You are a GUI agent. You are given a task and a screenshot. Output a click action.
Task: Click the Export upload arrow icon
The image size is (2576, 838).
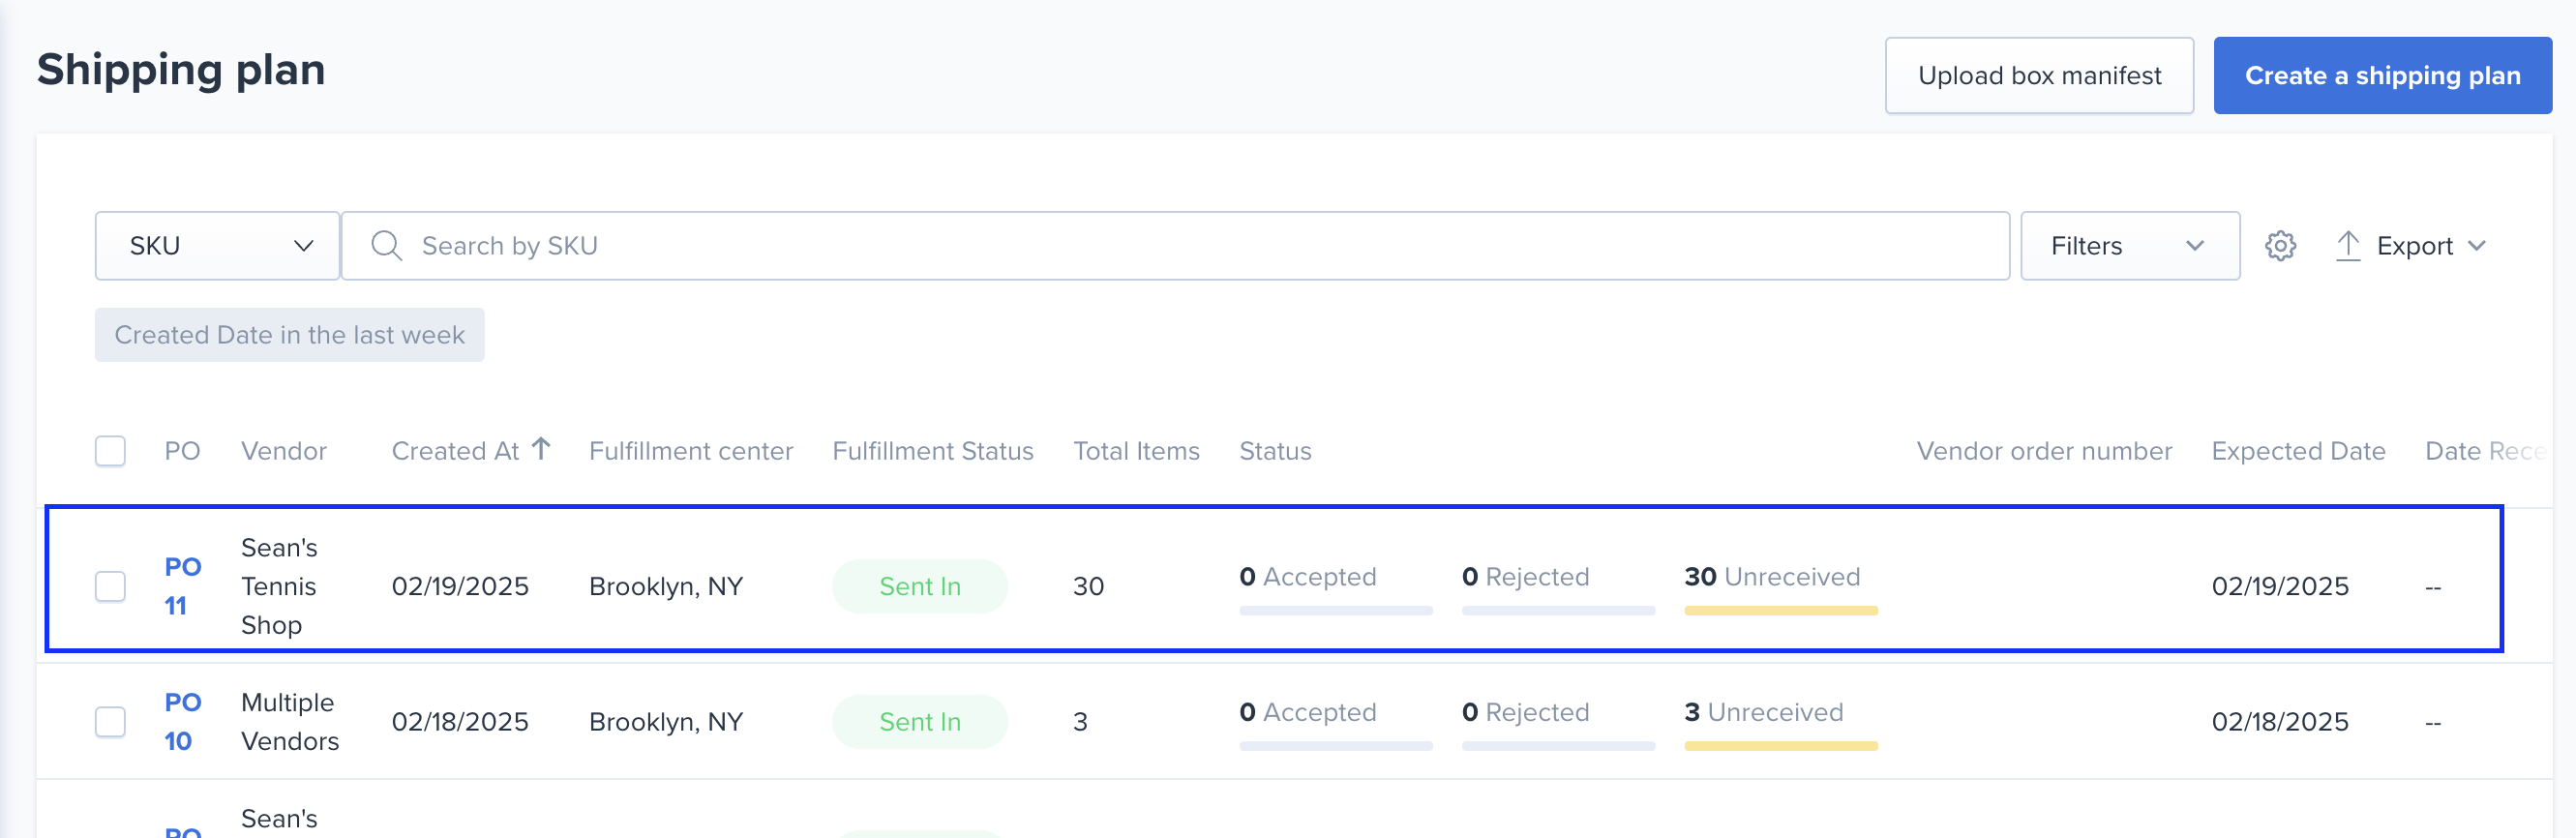coord(2347,246)
